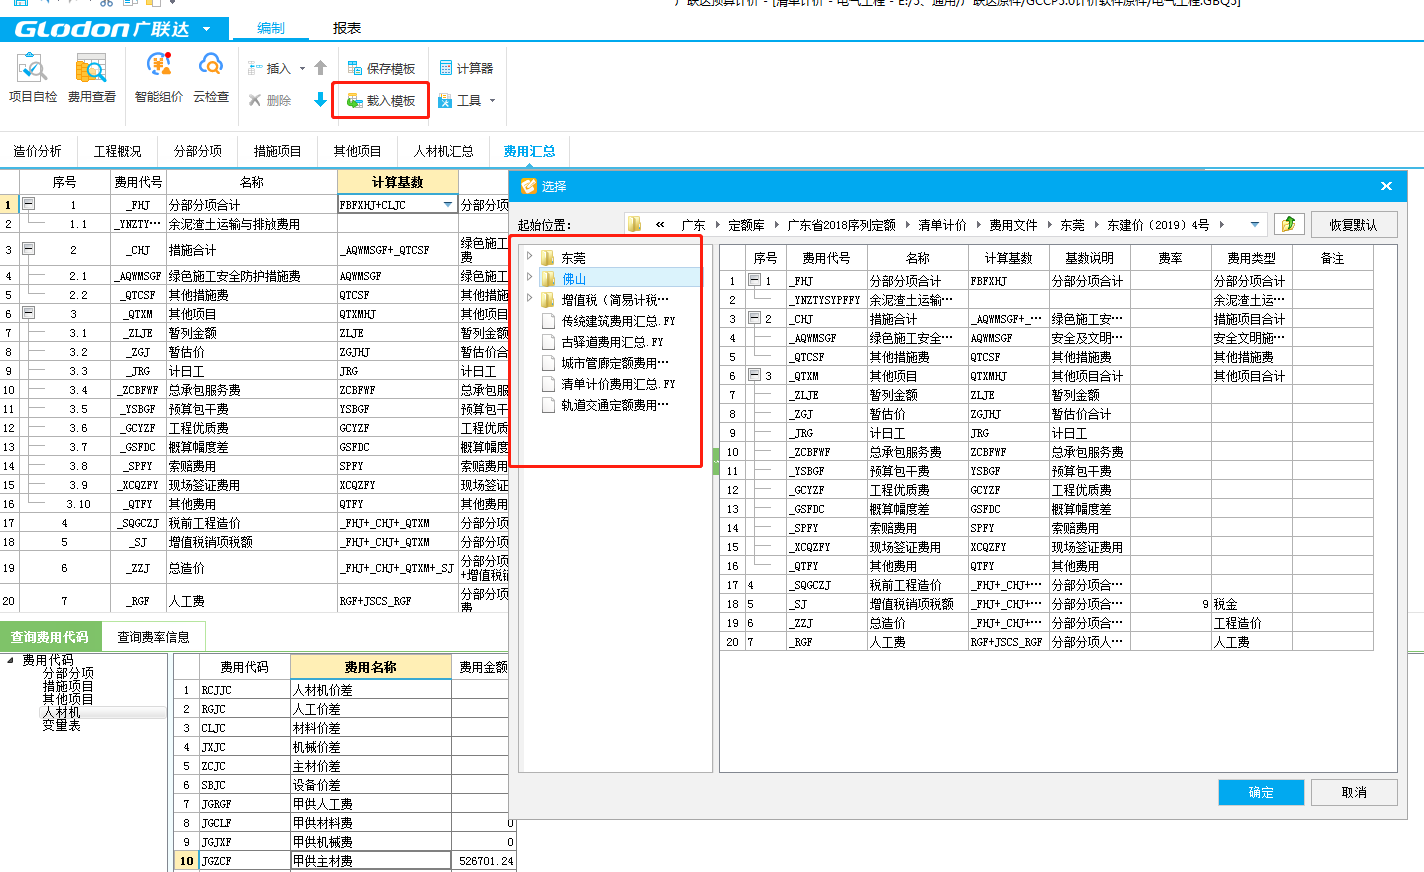Collapse dialog row 2 _CHJ group
Screen dimensions: 1424x872
755,319
